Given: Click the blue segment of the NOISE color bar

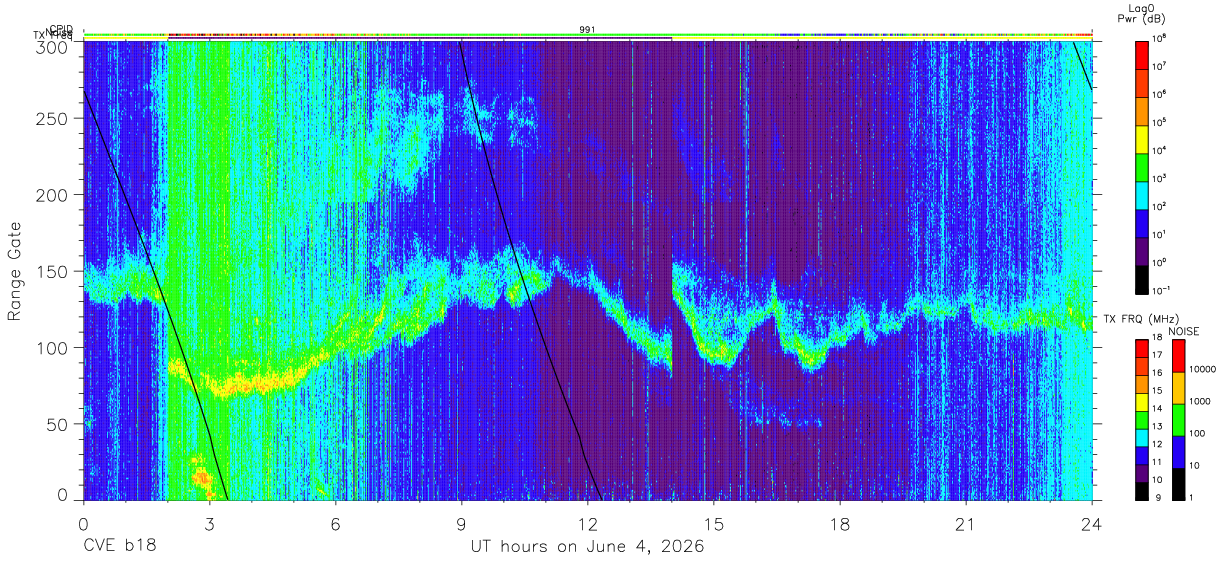Looking at the screenshot, I should tap(1179, 451).
